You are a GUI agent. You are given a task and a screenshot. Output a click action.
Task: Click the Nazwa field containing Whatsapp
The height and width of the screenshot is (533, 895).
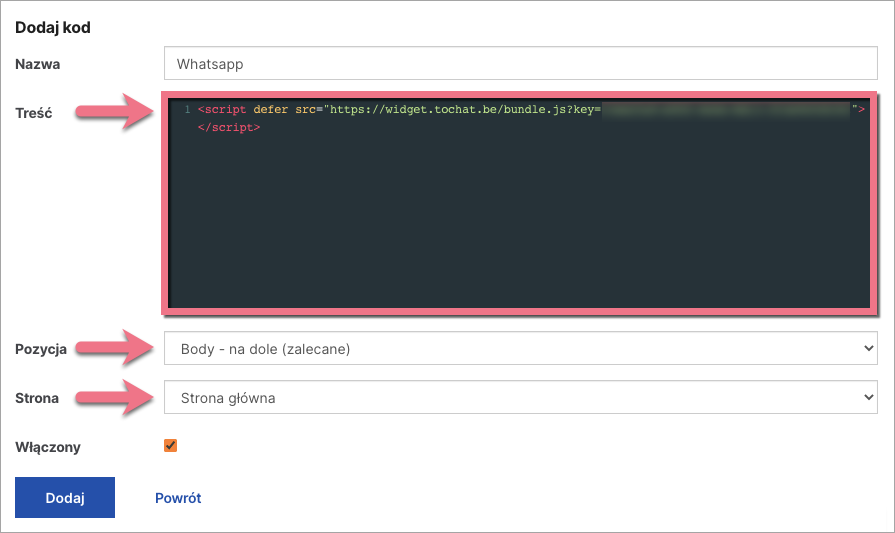pyautogui.click(x=520, y=64)
